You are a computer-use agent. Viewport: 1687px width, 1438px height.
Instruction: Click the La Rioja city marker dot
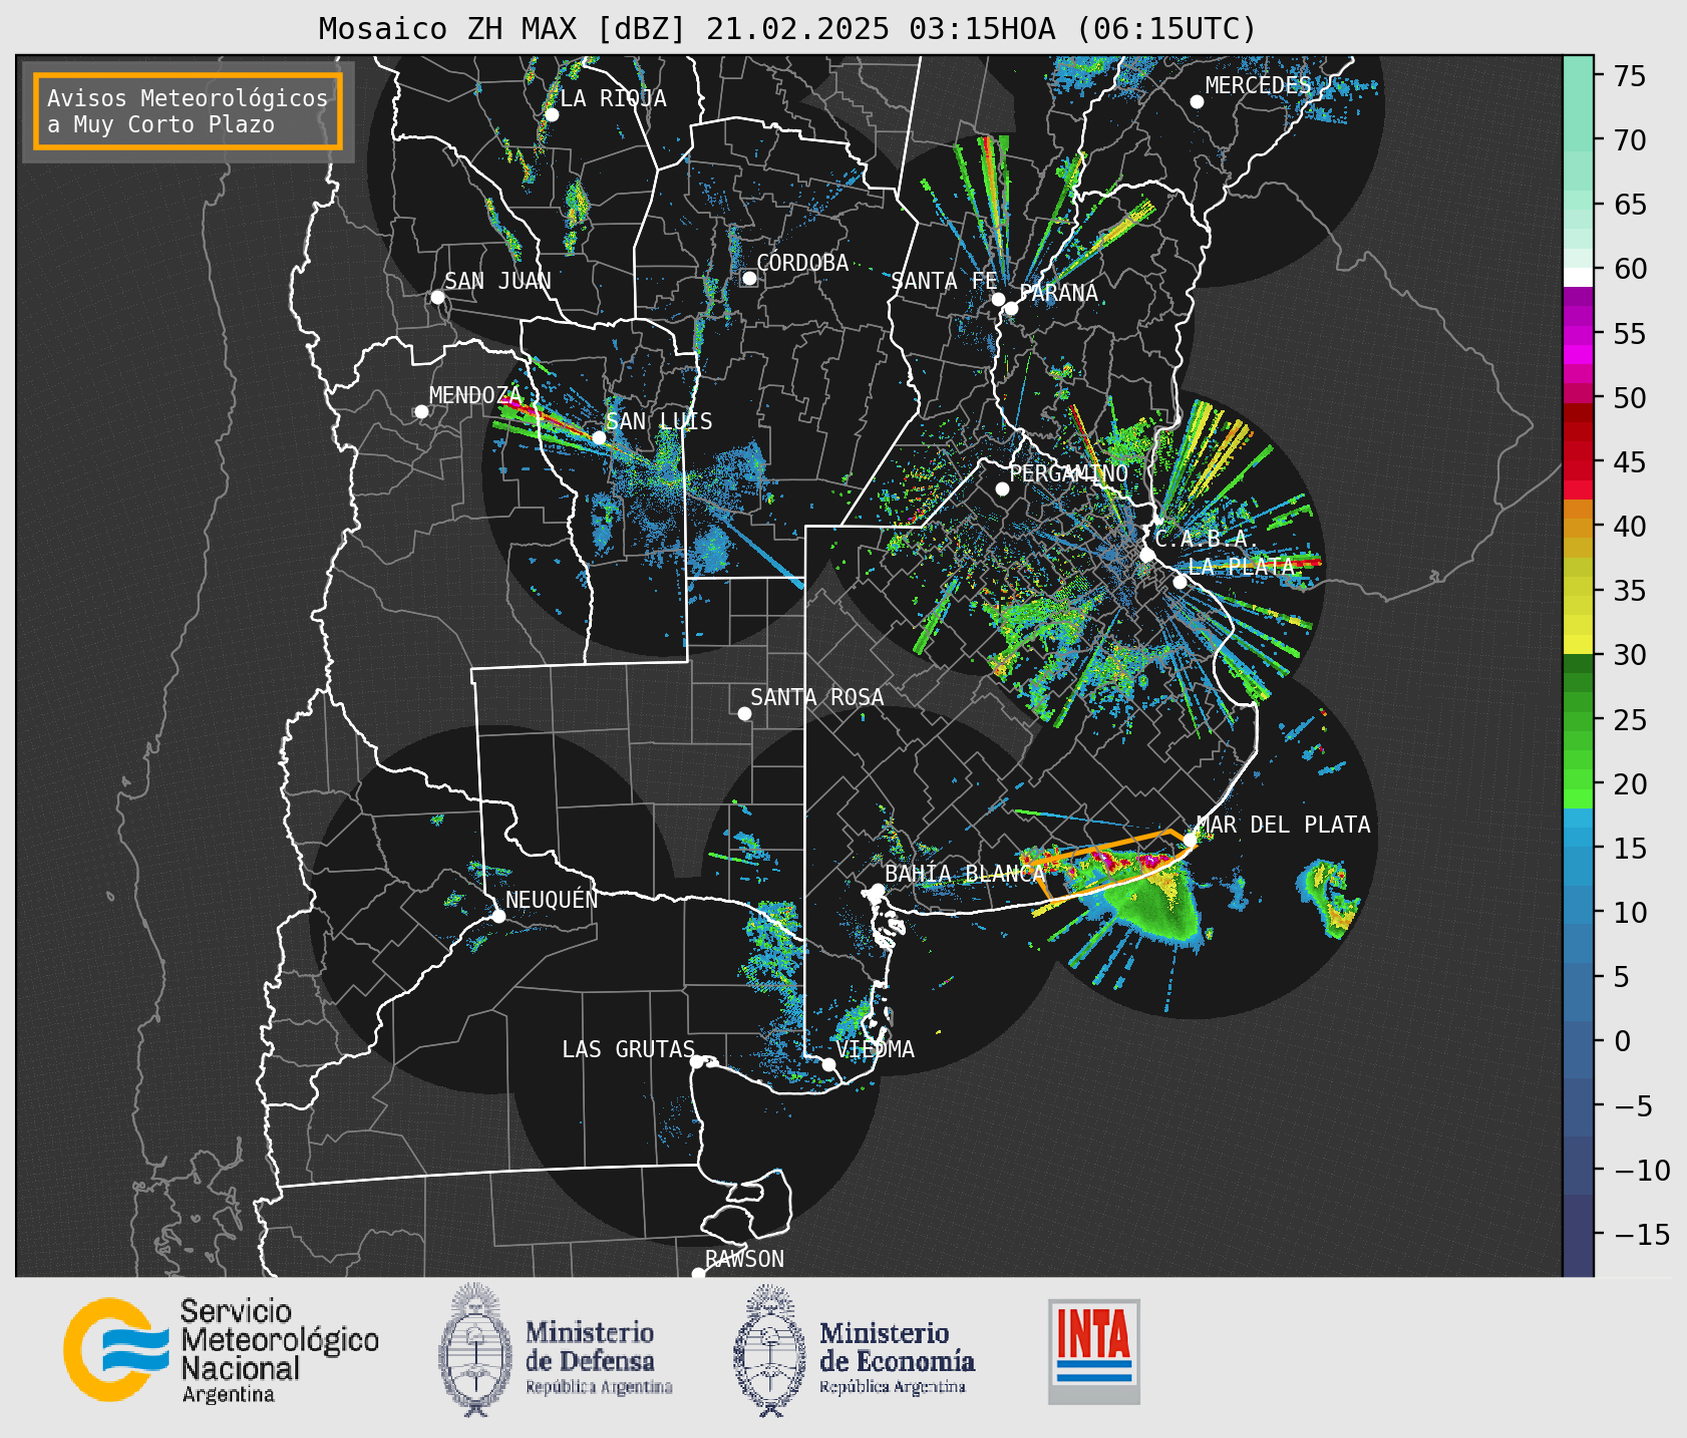(x=552, y=115)
